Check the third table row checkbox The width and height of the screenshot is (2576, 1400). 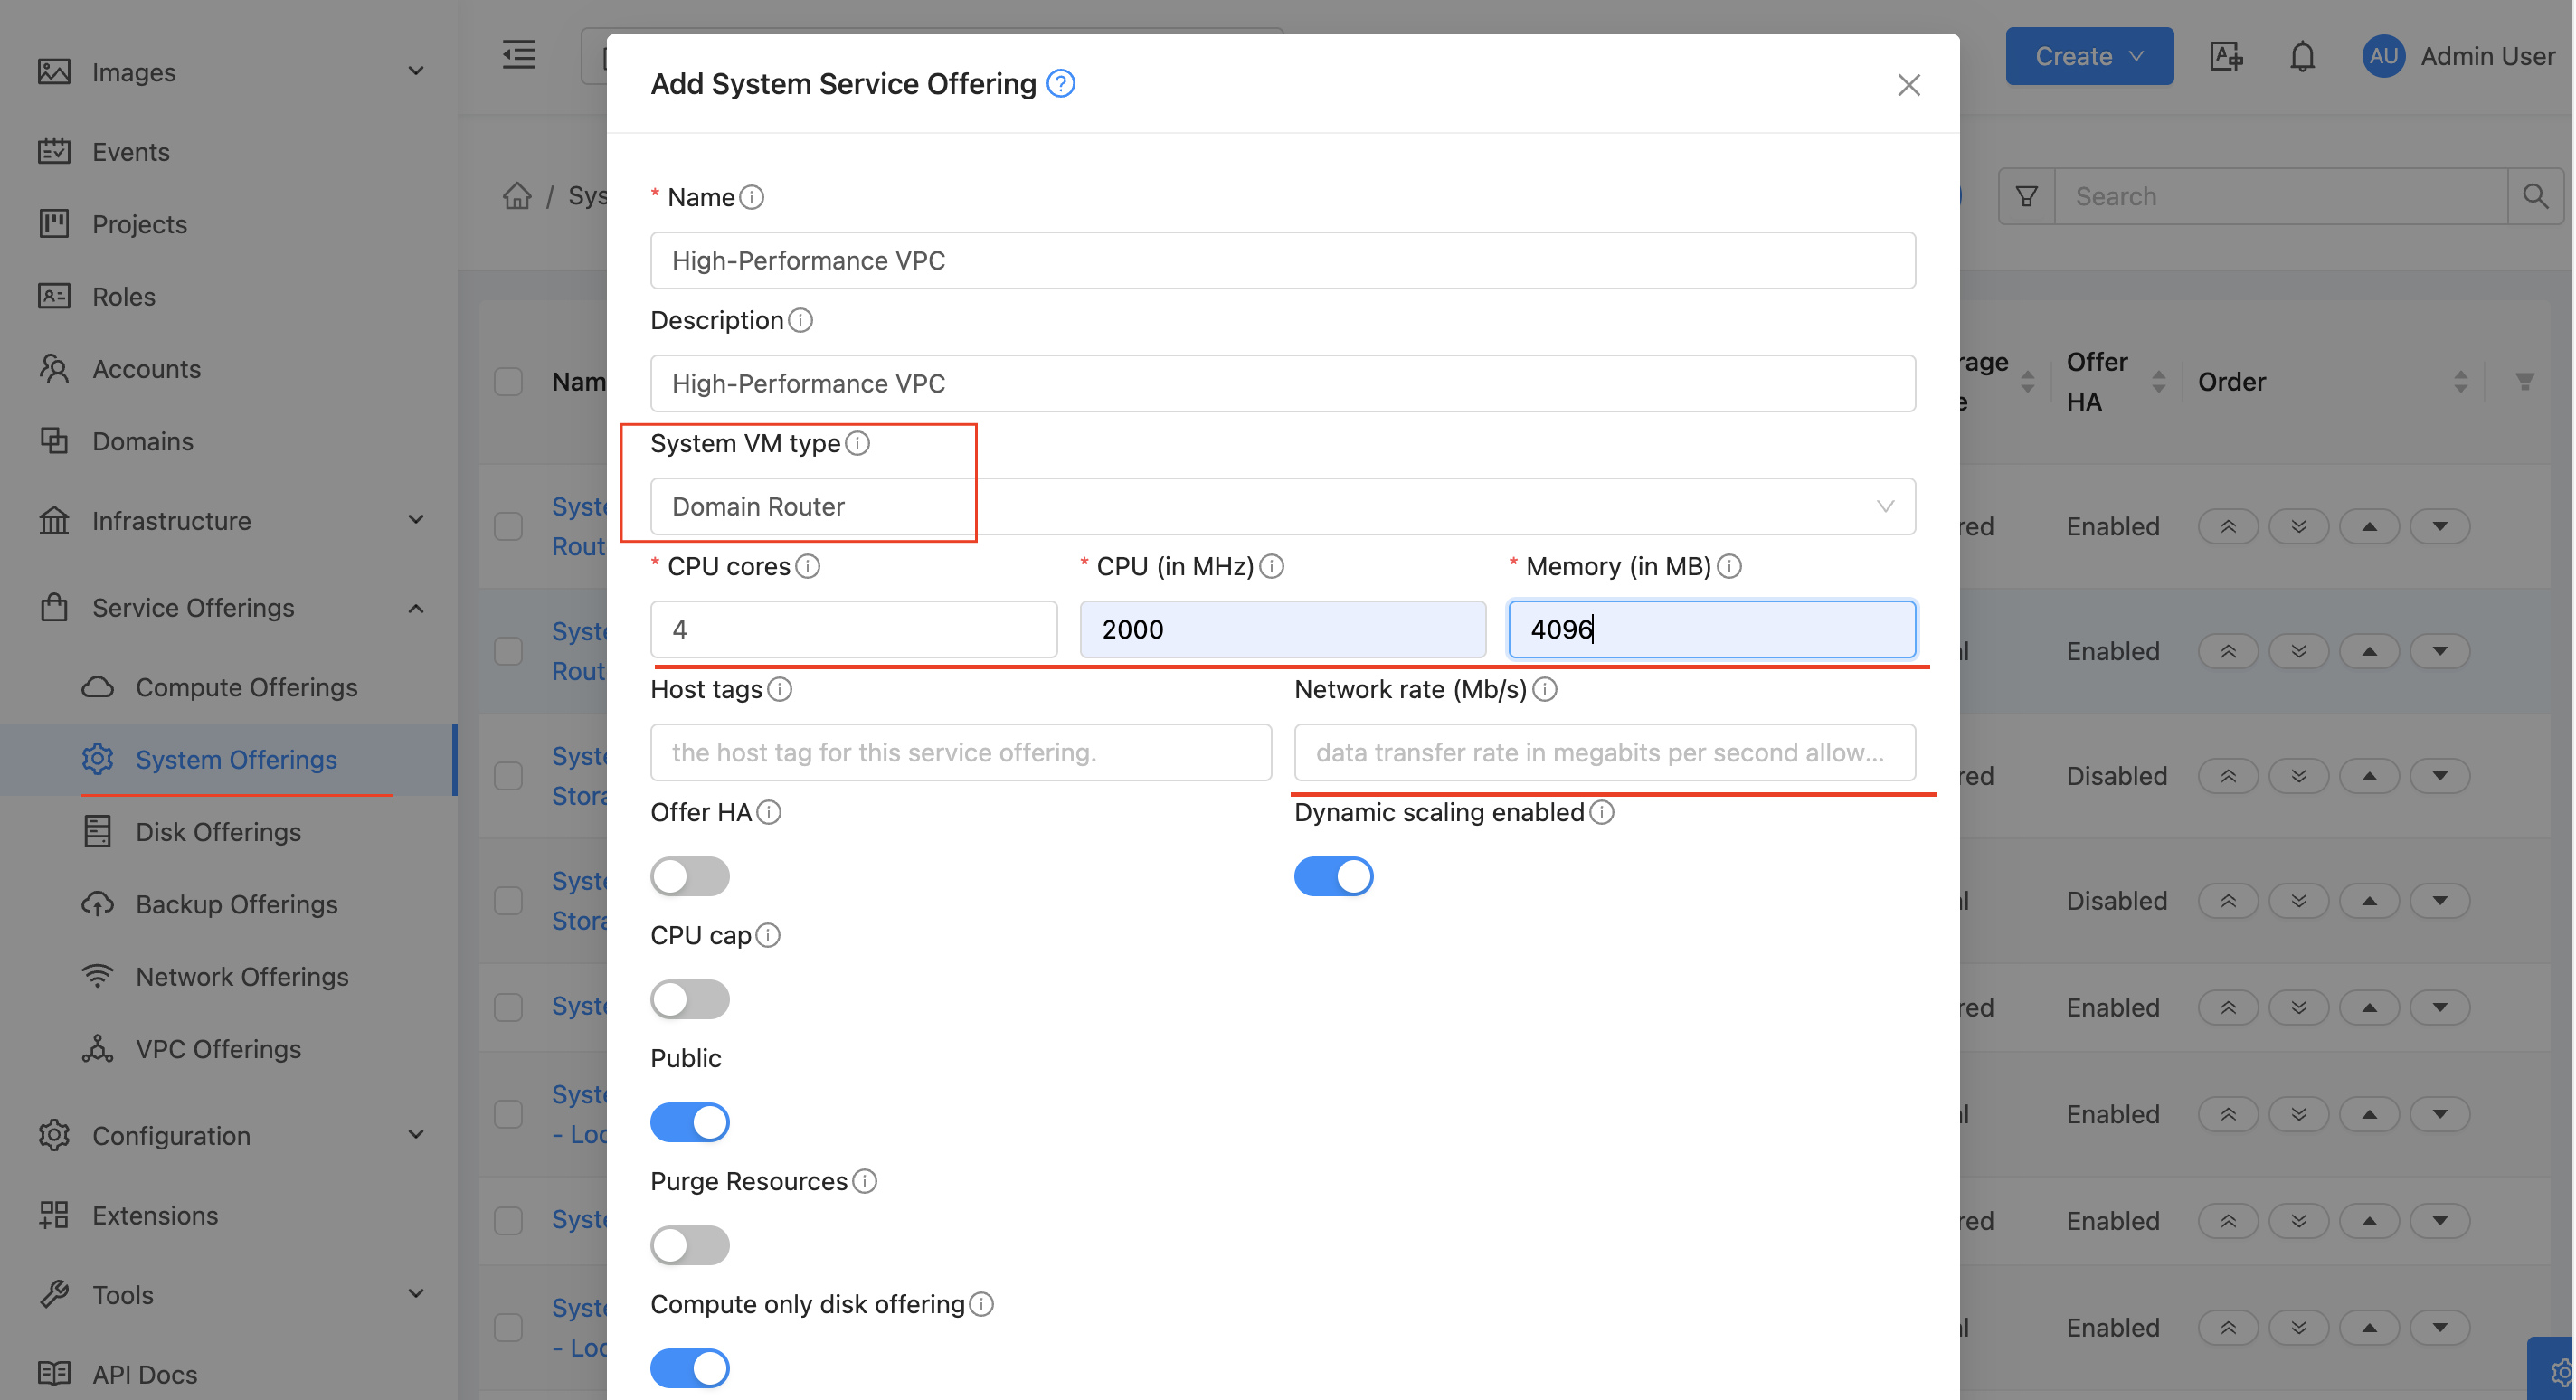tap(508, 776)
